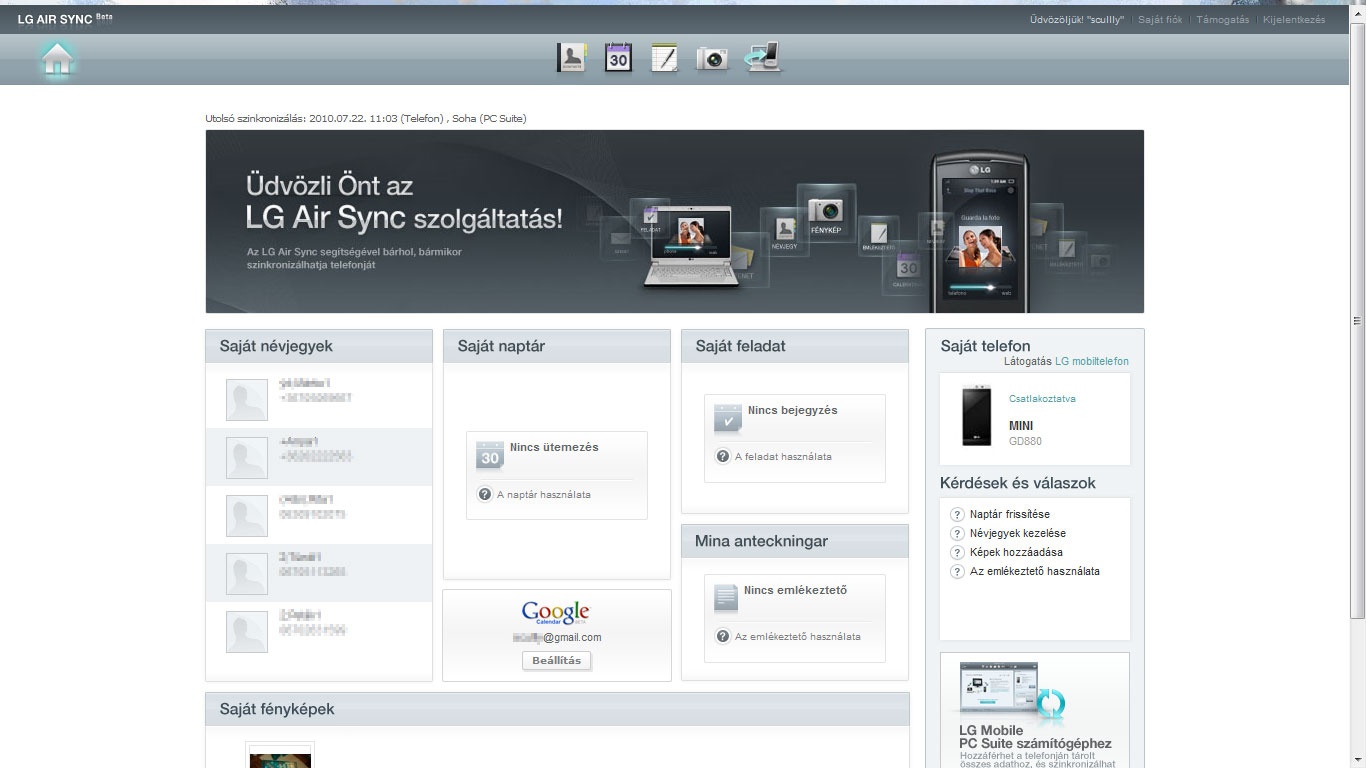Screen dimensions: 1366x768
Task: Open the notepad icon in the top toolbar
Action: (664, 58)
